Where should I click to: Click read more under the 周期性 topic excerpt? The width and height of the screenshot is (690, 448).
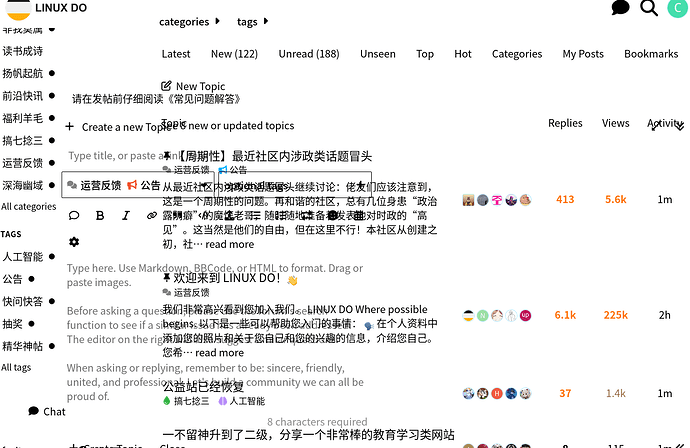click(x=230, y=244)
